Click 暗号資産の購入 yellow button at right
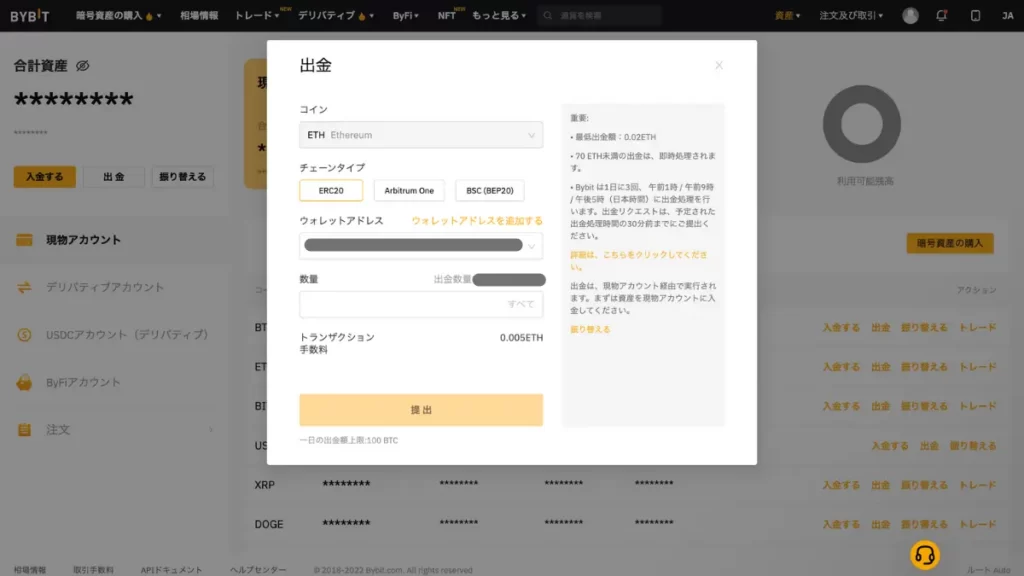 (950, 243)
